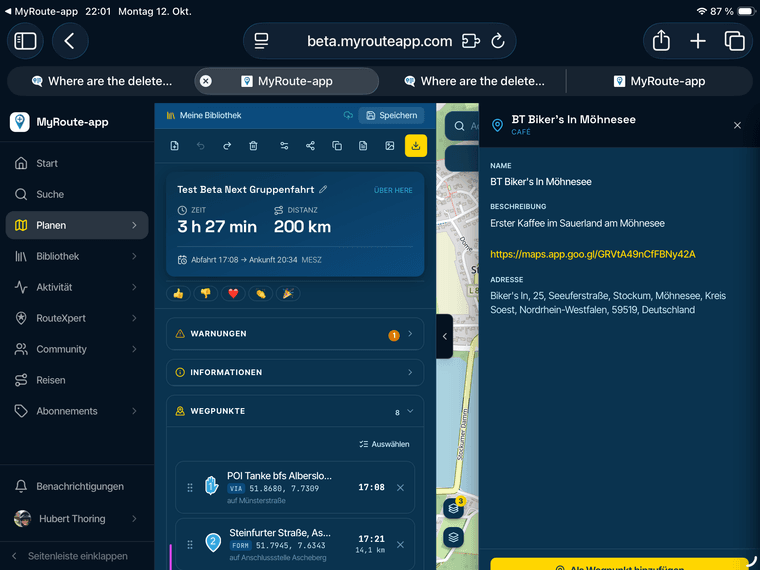760x570 pixels.
Task: Edit route name pencil icon
Action: 323,190
